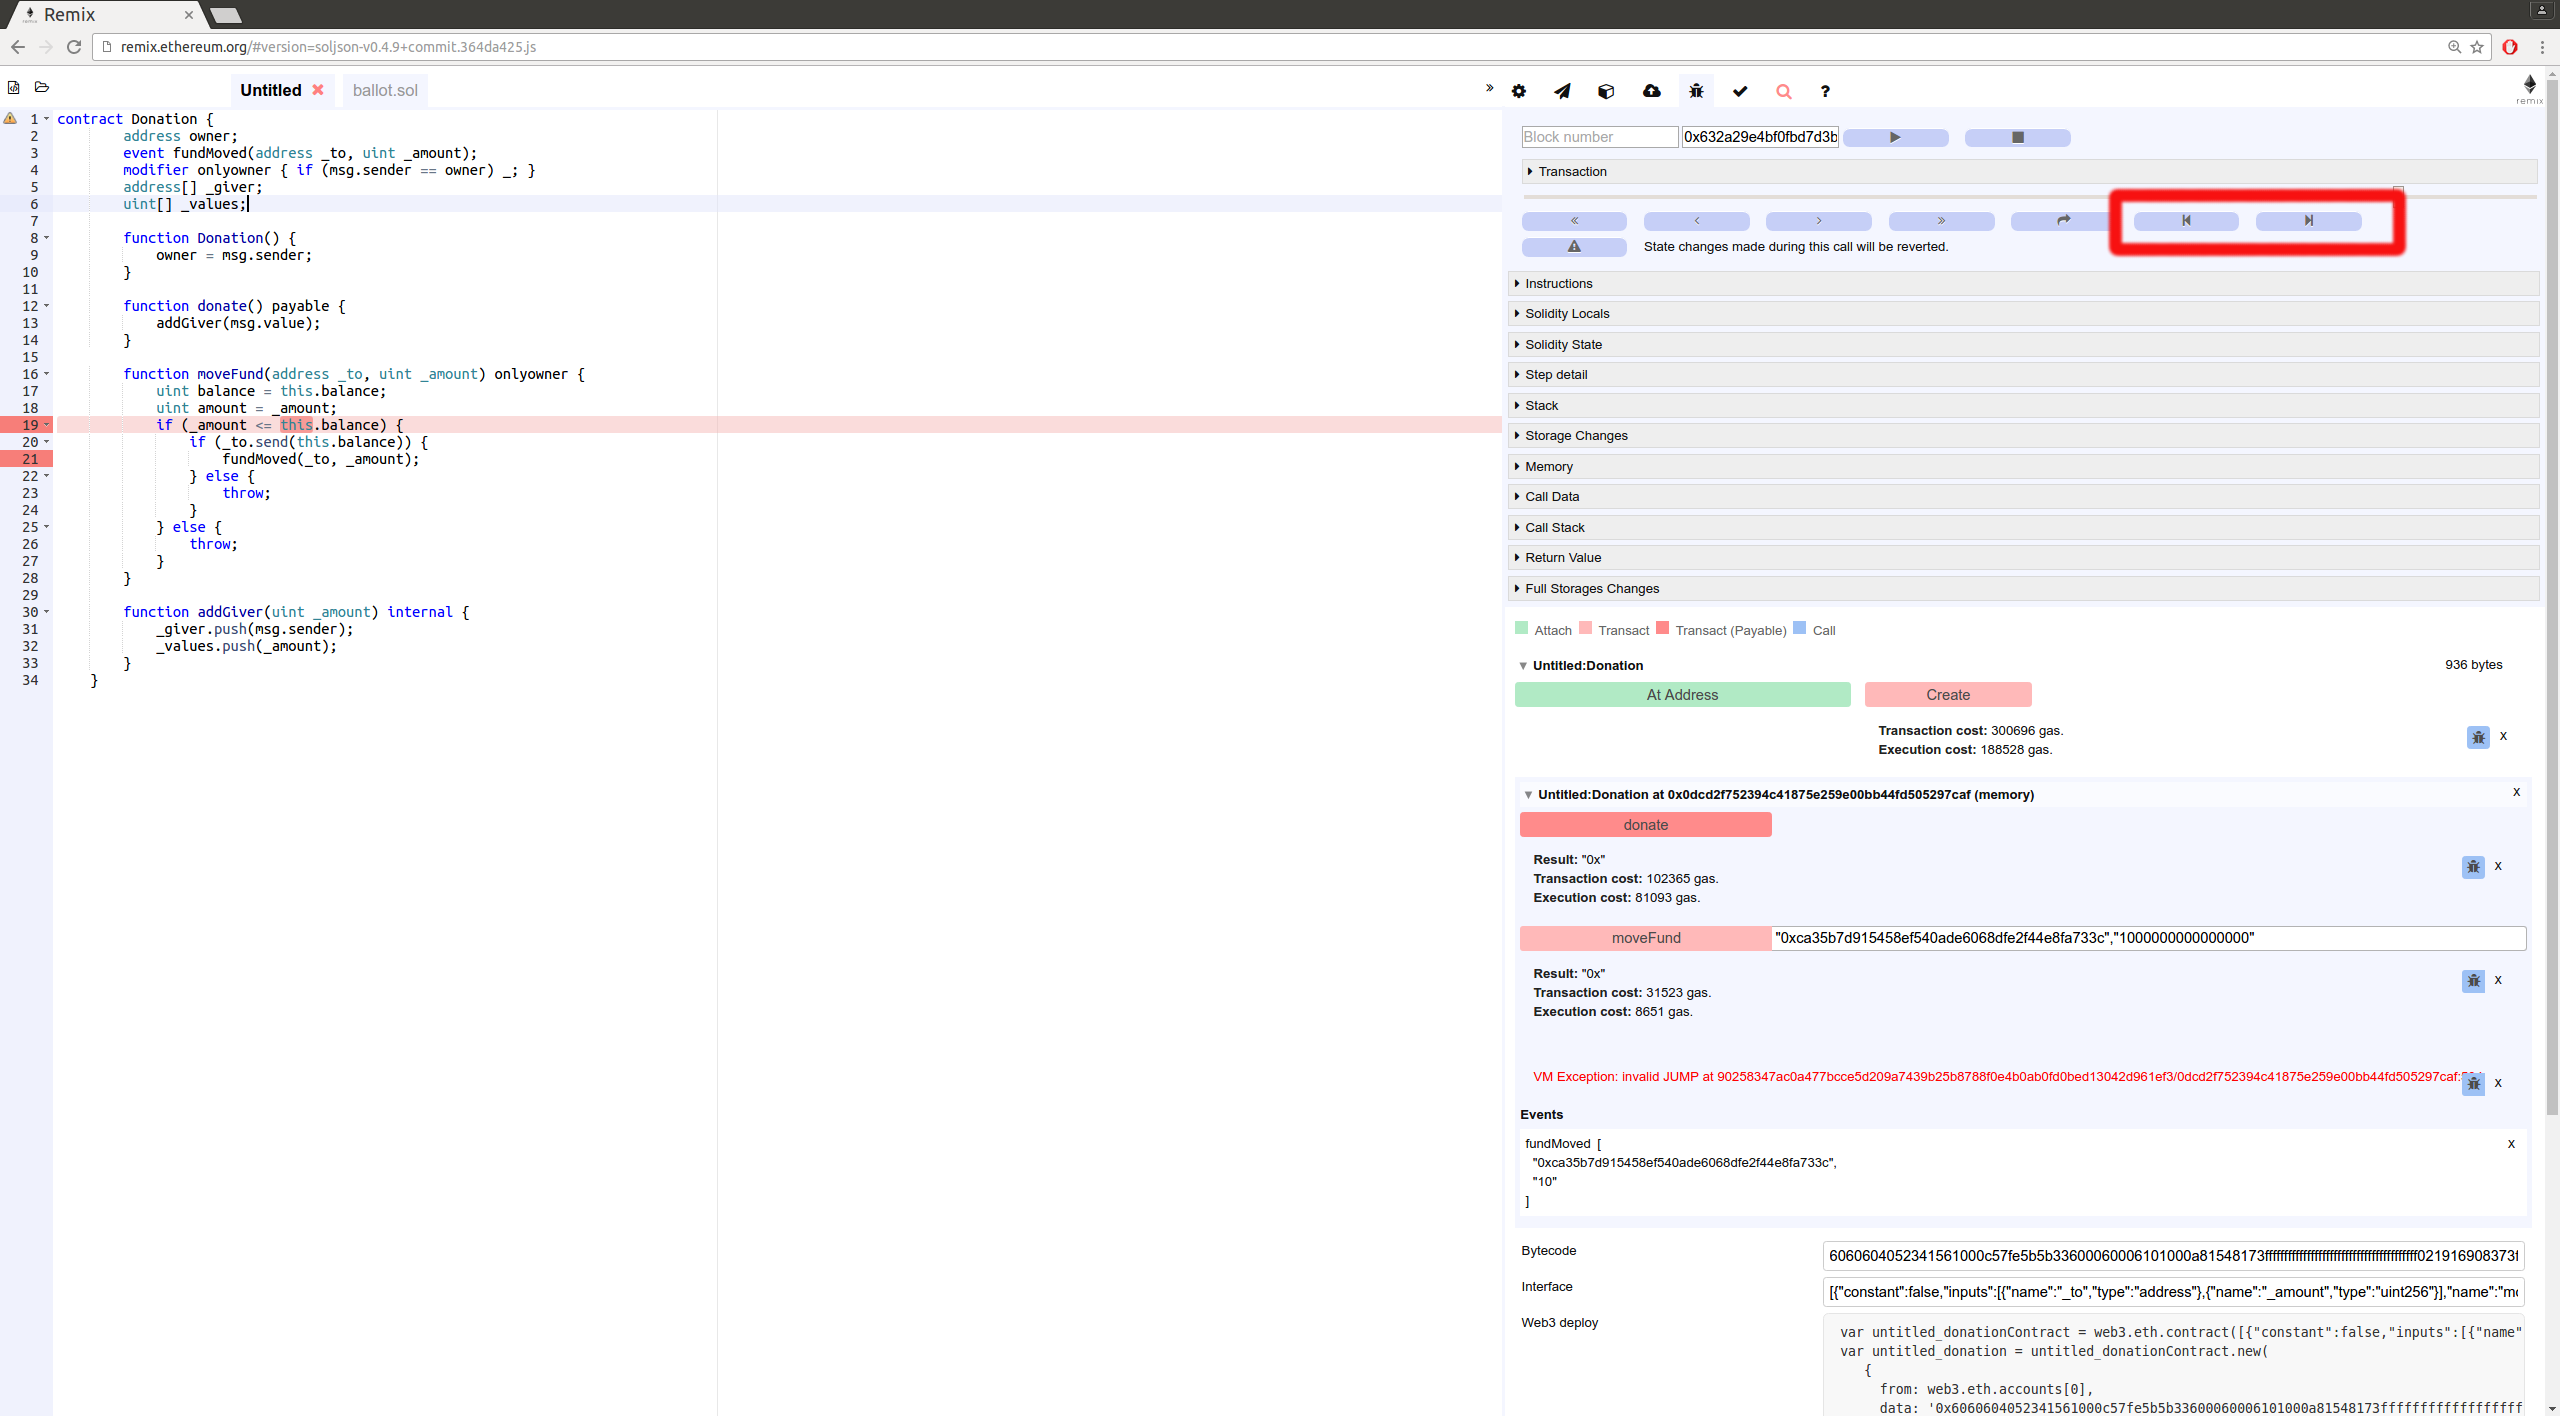
Task: Open the Analysis checkmark tab
Action: (1740, 91)
